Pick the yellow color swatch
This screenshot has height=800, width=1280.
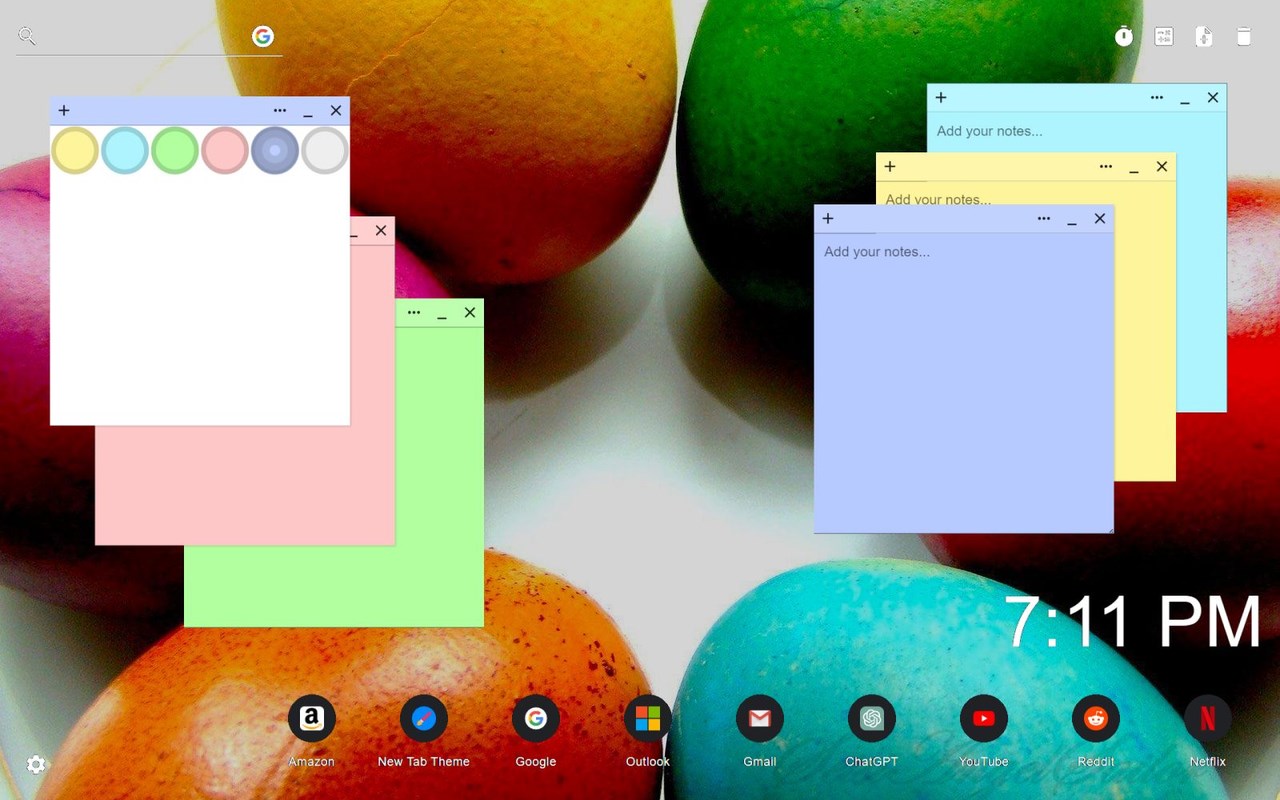pos(75,150)
